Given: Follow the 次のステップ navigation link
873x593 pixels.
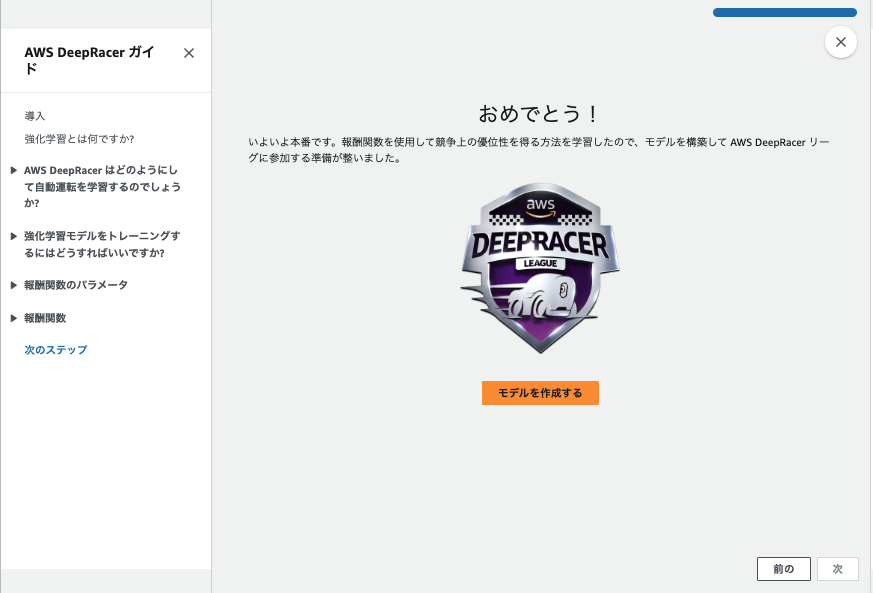Looking at the screenshot, I should pyautogui.click(x=56, y=350).
